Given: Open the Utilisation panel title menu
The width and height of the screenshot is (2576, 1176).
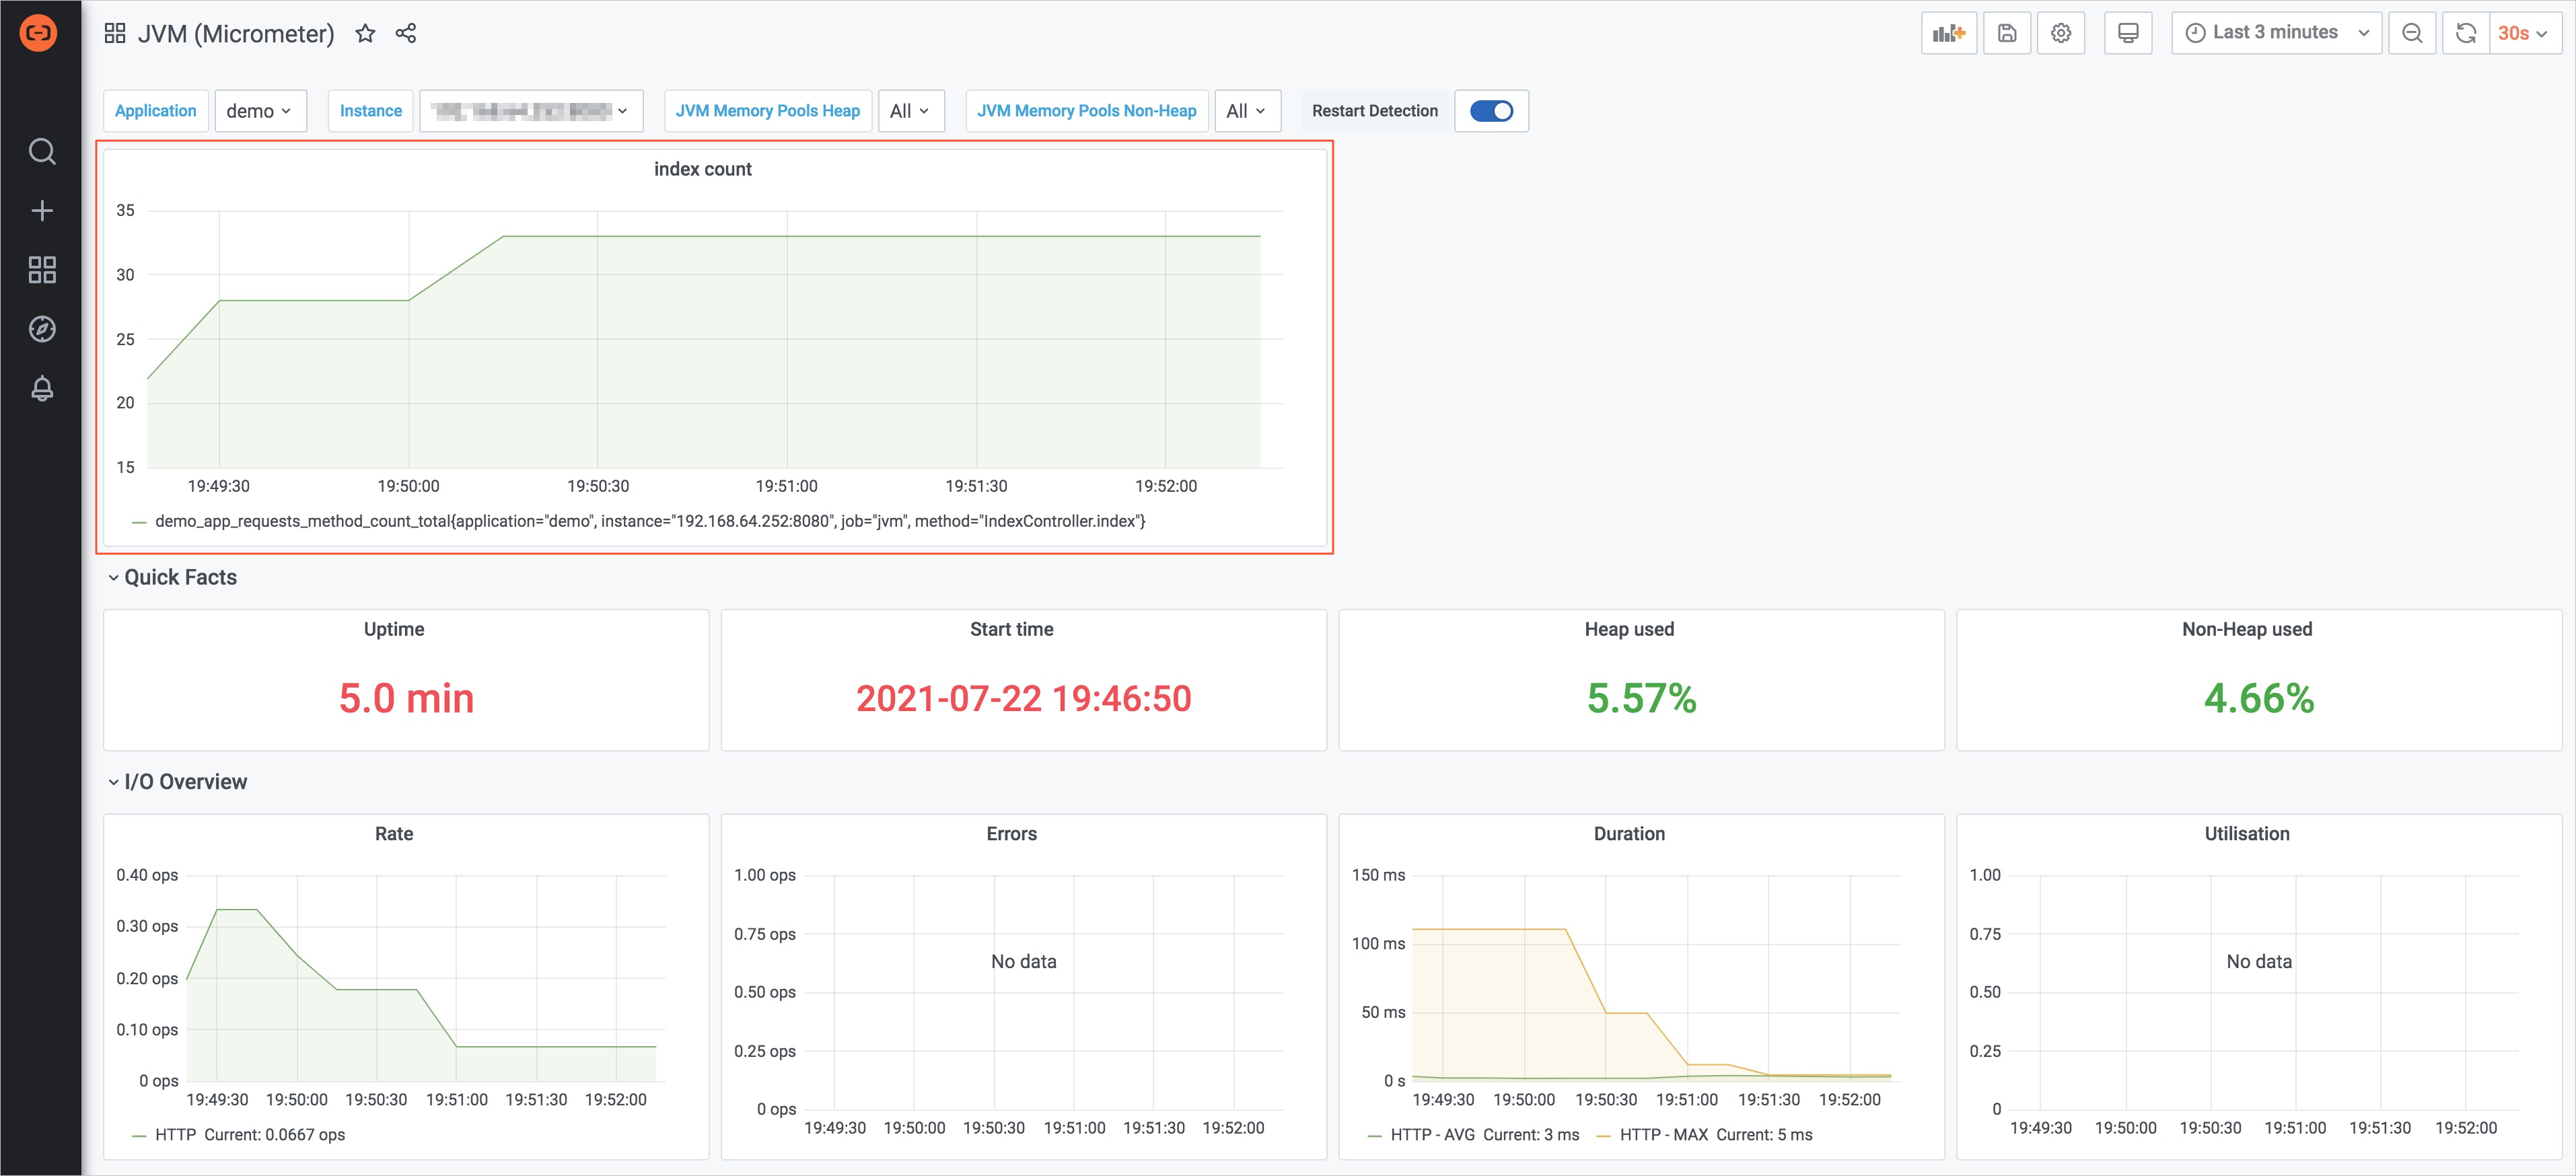Looking at the screenshot, I should (2247, 833).
